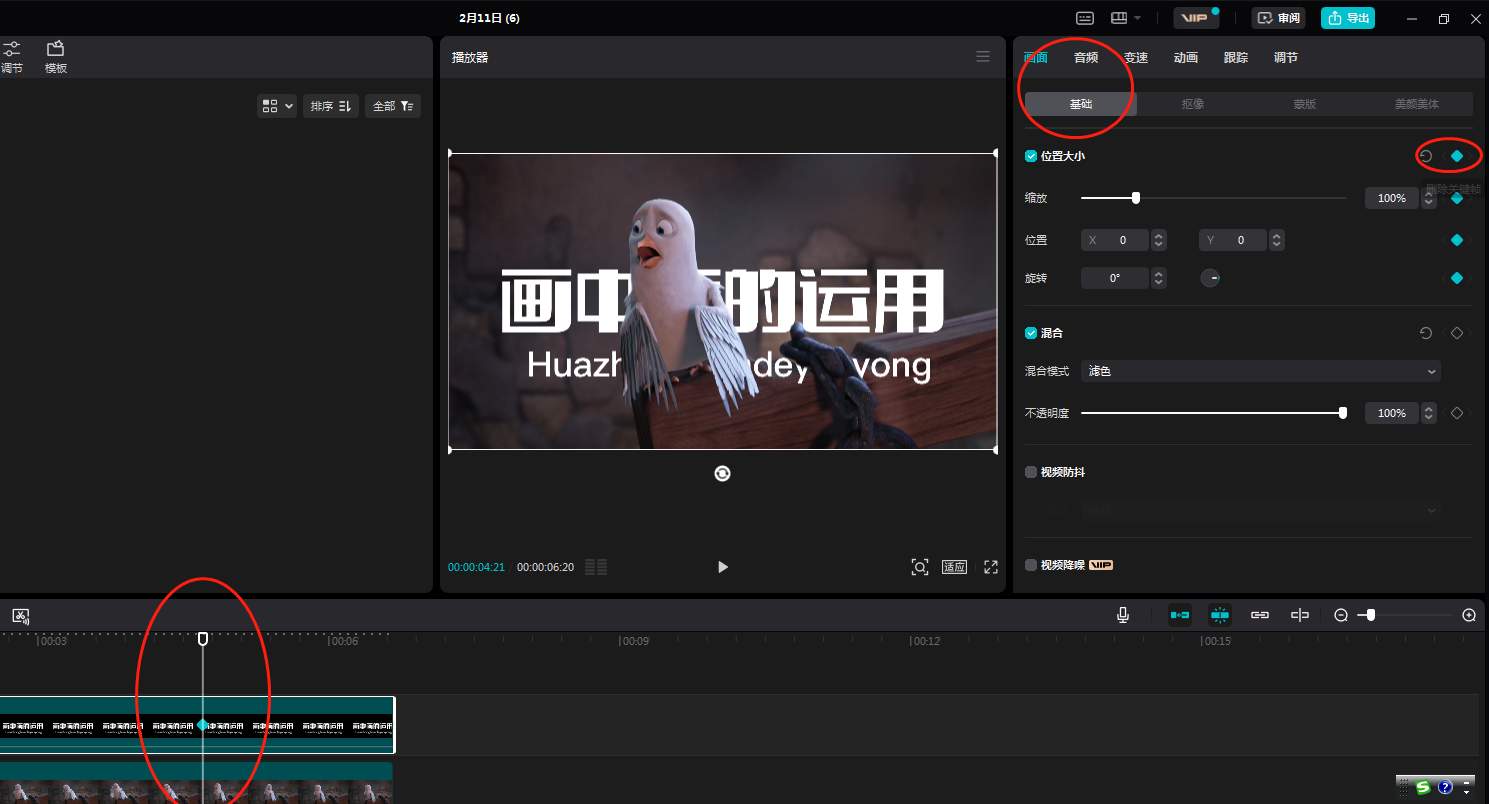Click the 缩放 slider handle
This screenshot has height=804, width=1489.
(1136, 198)
